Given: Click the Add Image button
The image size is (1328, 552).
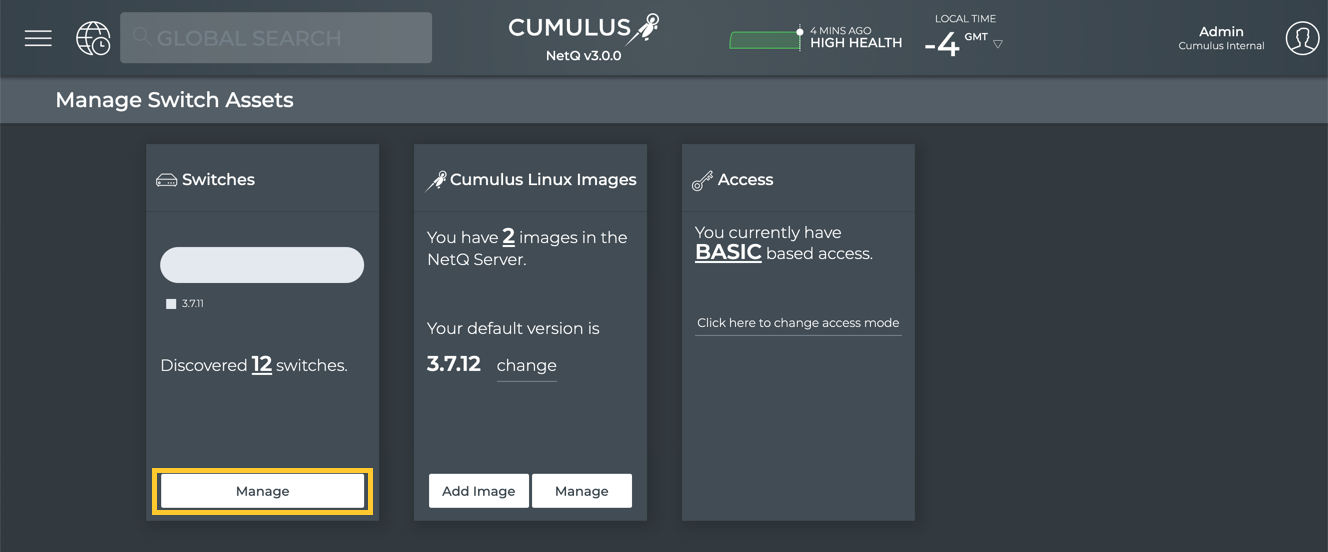Looking at the screenshot, I should pyautogui.click(x=479, y=491).
